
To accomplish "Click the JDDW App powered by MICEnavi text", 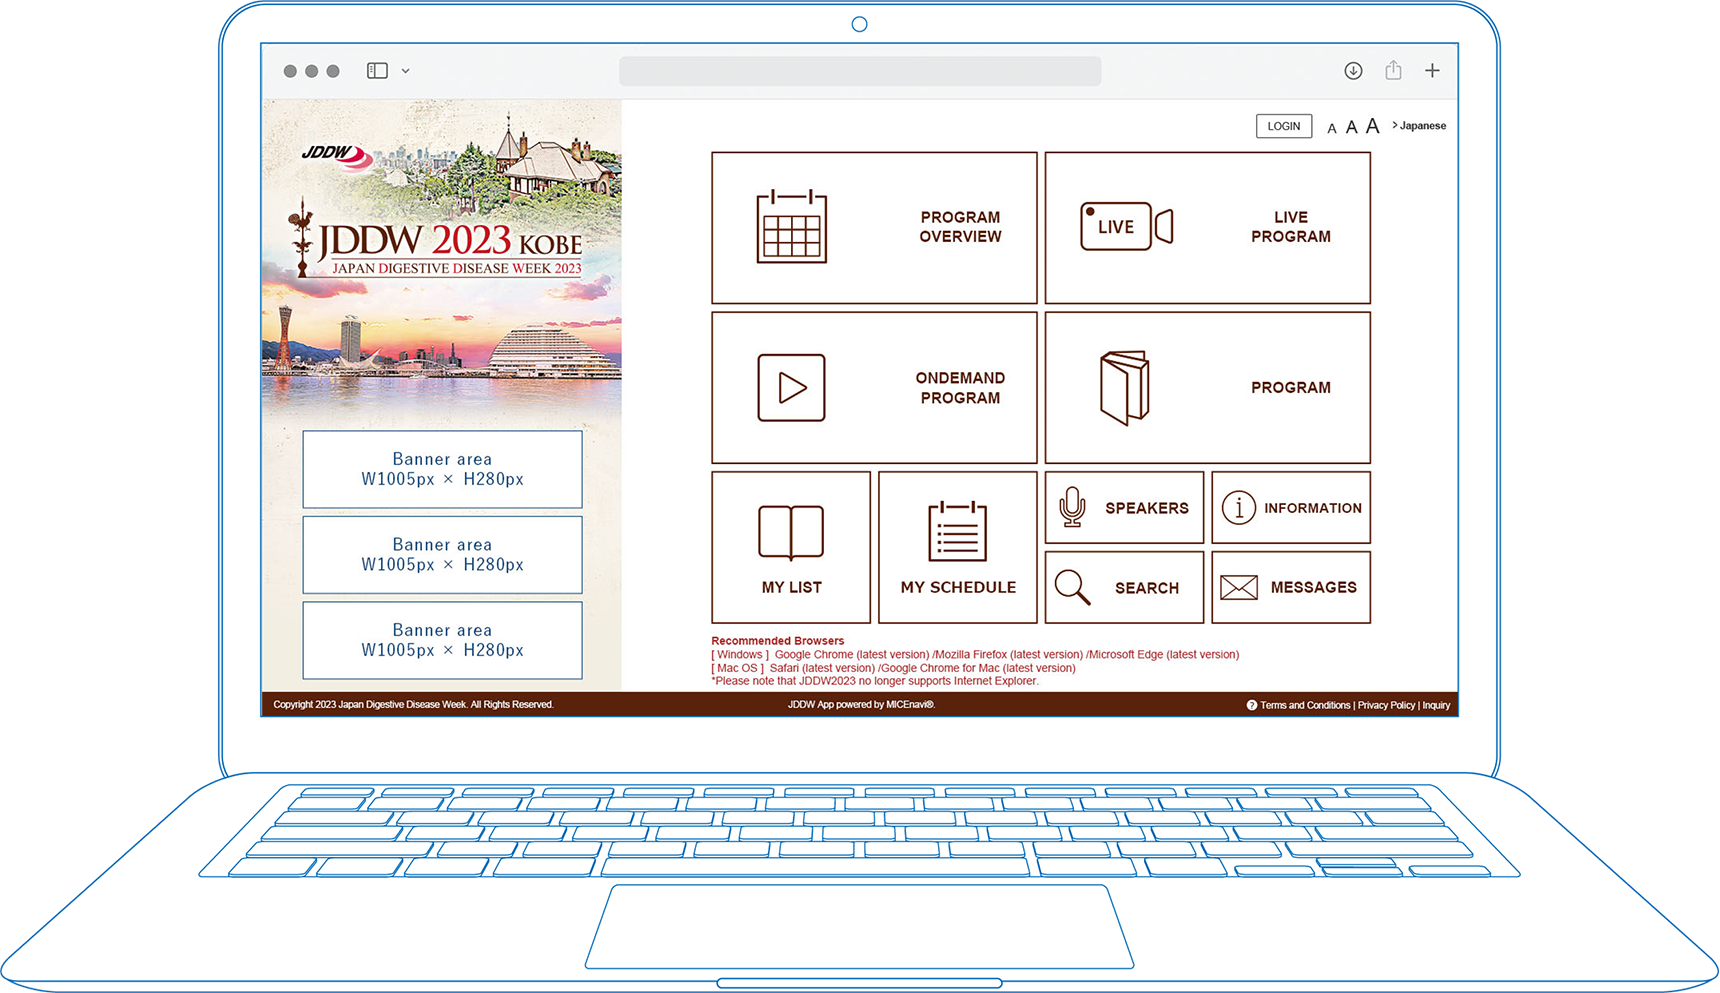I will (x=861, y=705).
